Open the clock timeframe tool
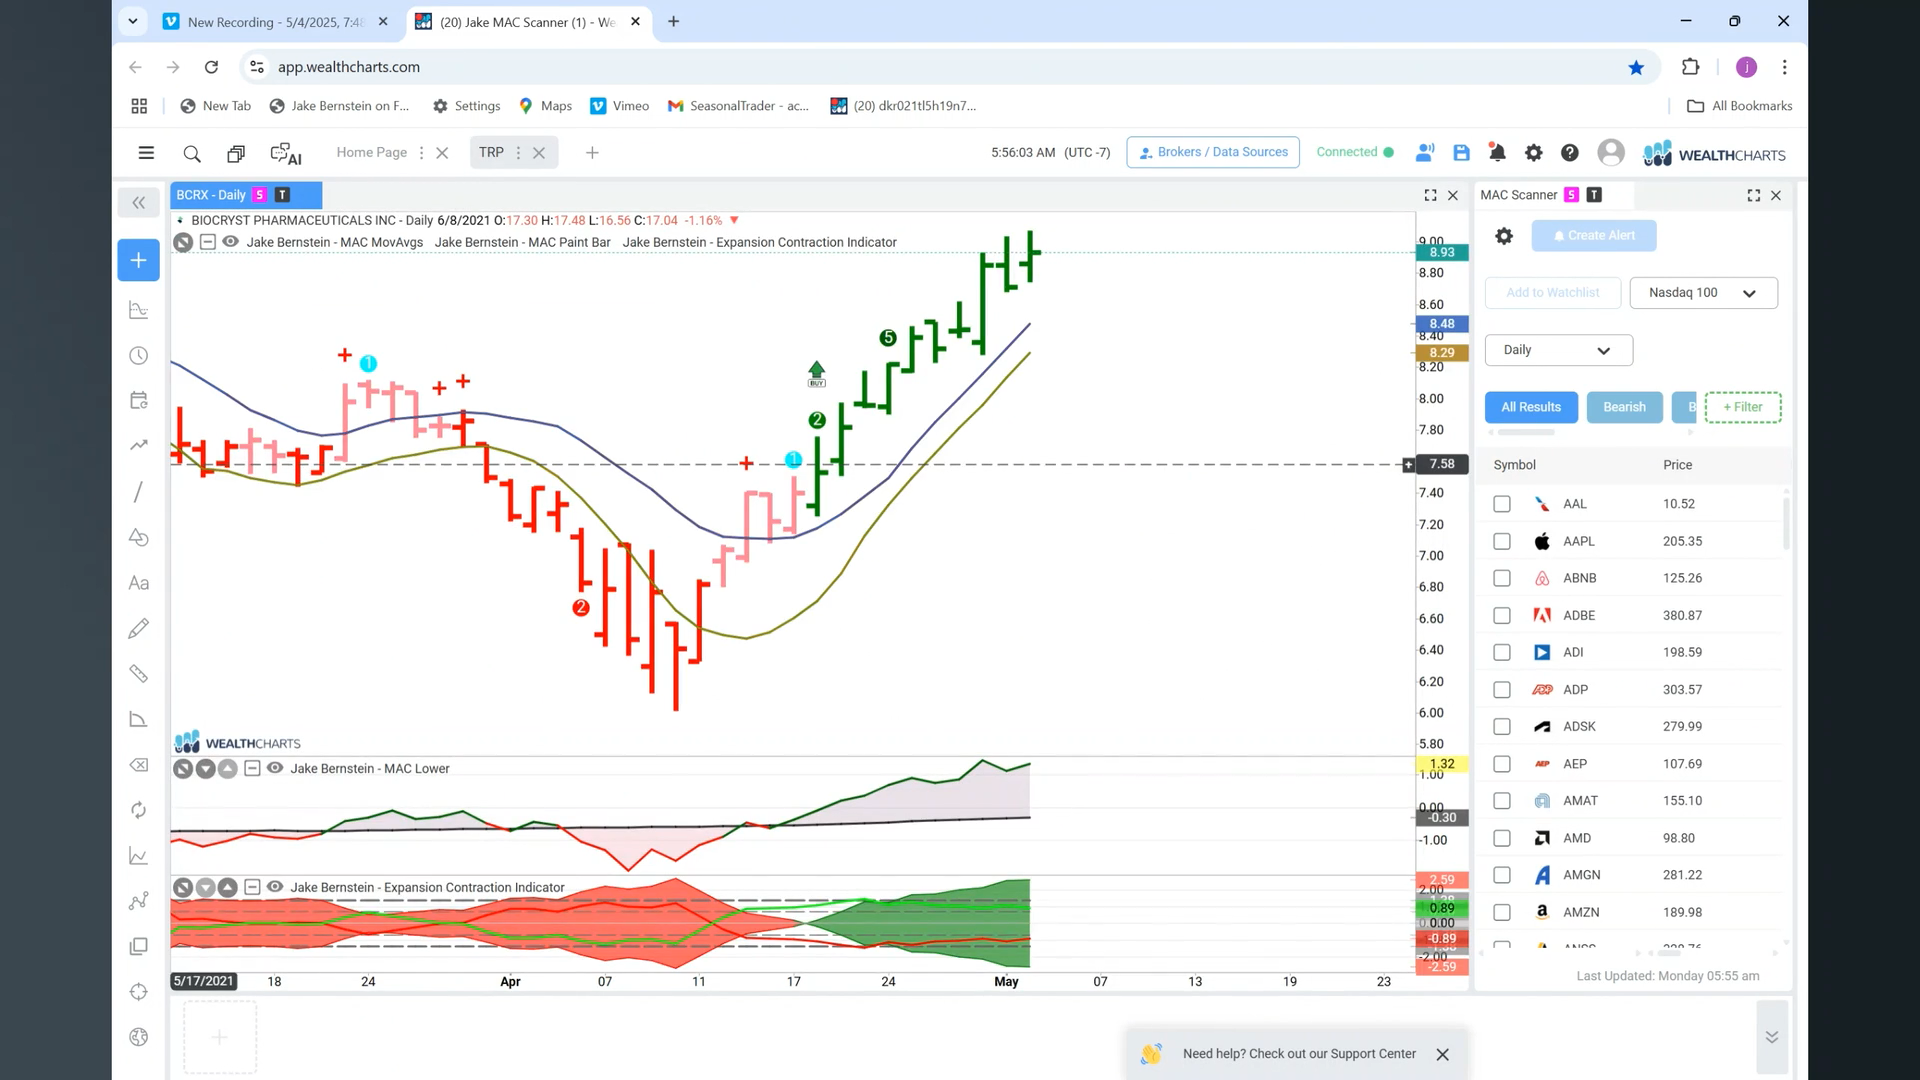The image size is (1920, 1080). tap(139, 356)
